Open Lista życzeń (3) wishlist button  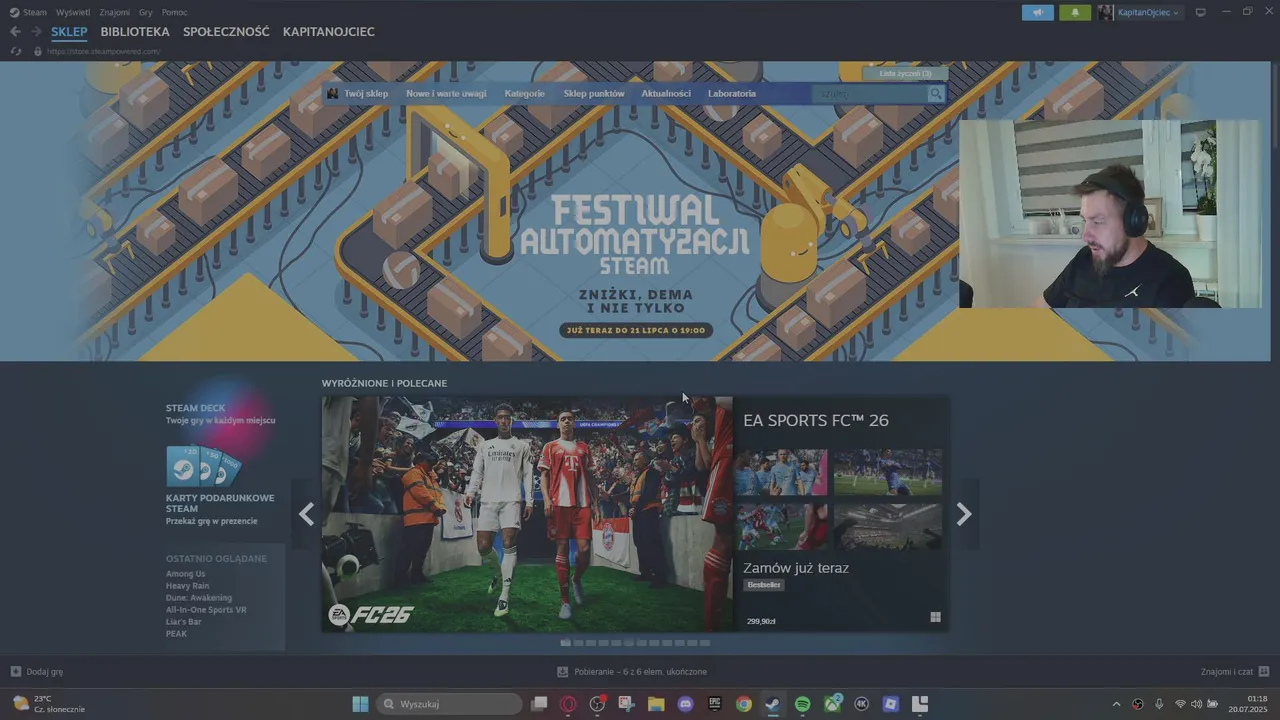point(906,74)
